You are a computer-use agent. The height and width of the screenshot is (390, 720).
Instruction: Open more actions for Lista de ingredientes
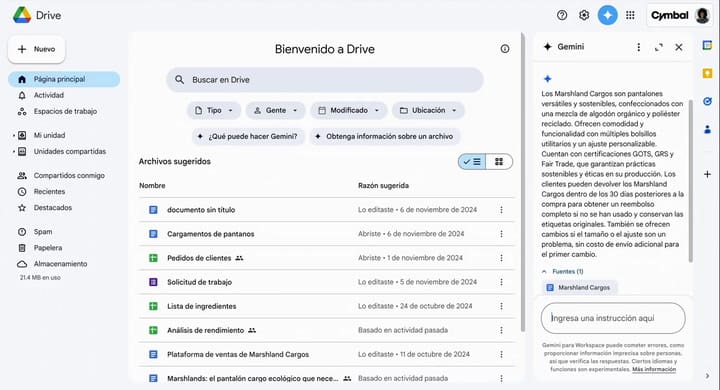pyautogui.click(x=501, y=306)
